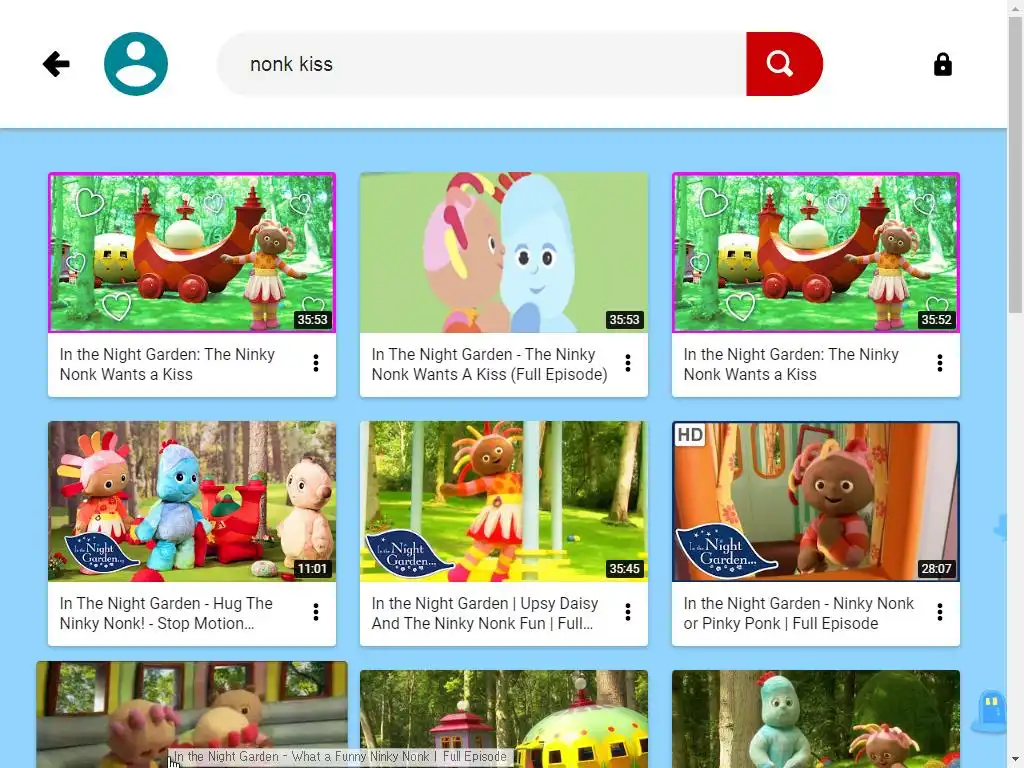Open options for 'Upsy Daisy And The Ninky Nonk Fun'
Screen dimensions: 1024x768
coord(628,612)
